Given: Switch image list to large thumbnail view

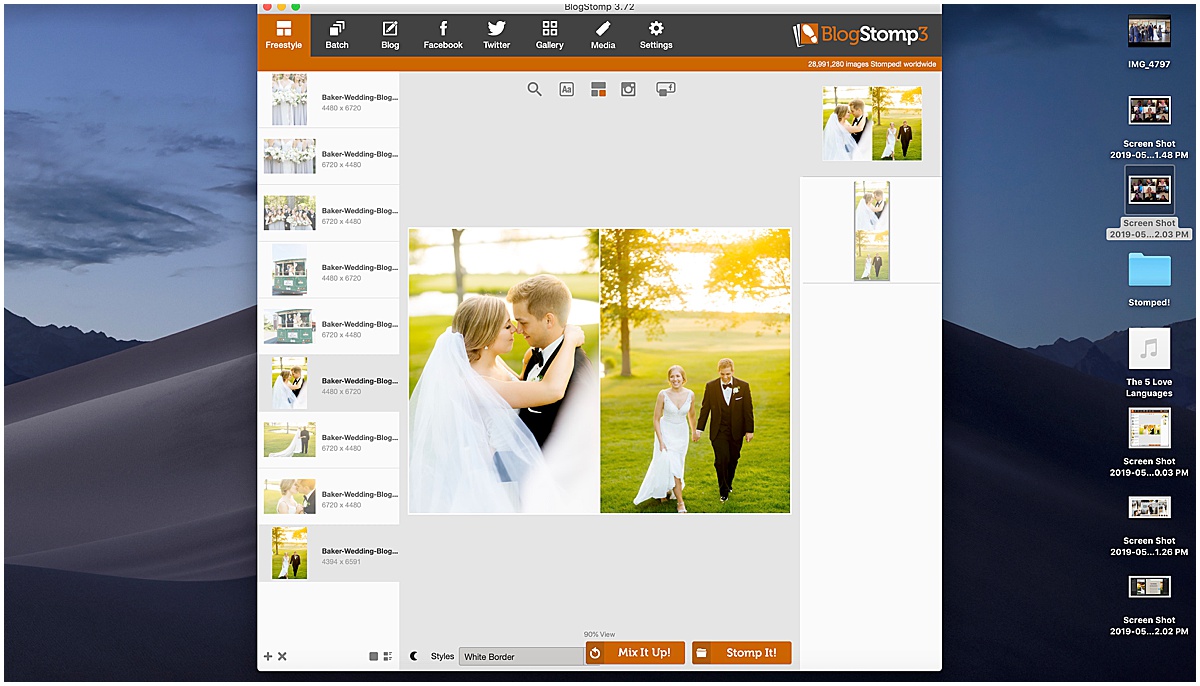Looking at the screenshot, I should pos(374,656).
